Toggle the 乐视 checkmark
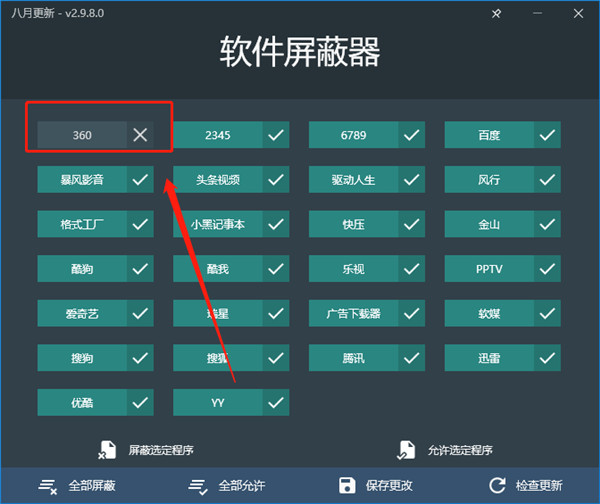Viewport: 600px width, 504px height. (x=411, y=269)
